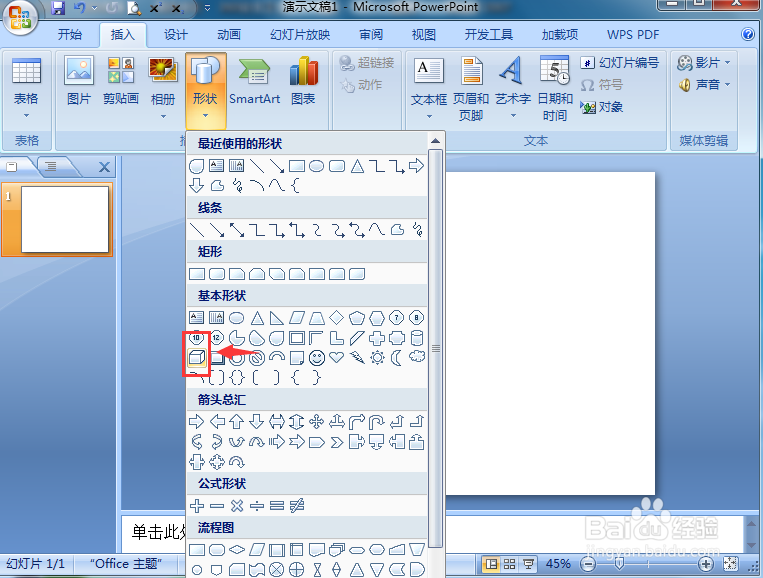Image resolution: width=763 pixels, height=578 pixels.
Task: Choose the moon shape
Action: pos(397,358)
